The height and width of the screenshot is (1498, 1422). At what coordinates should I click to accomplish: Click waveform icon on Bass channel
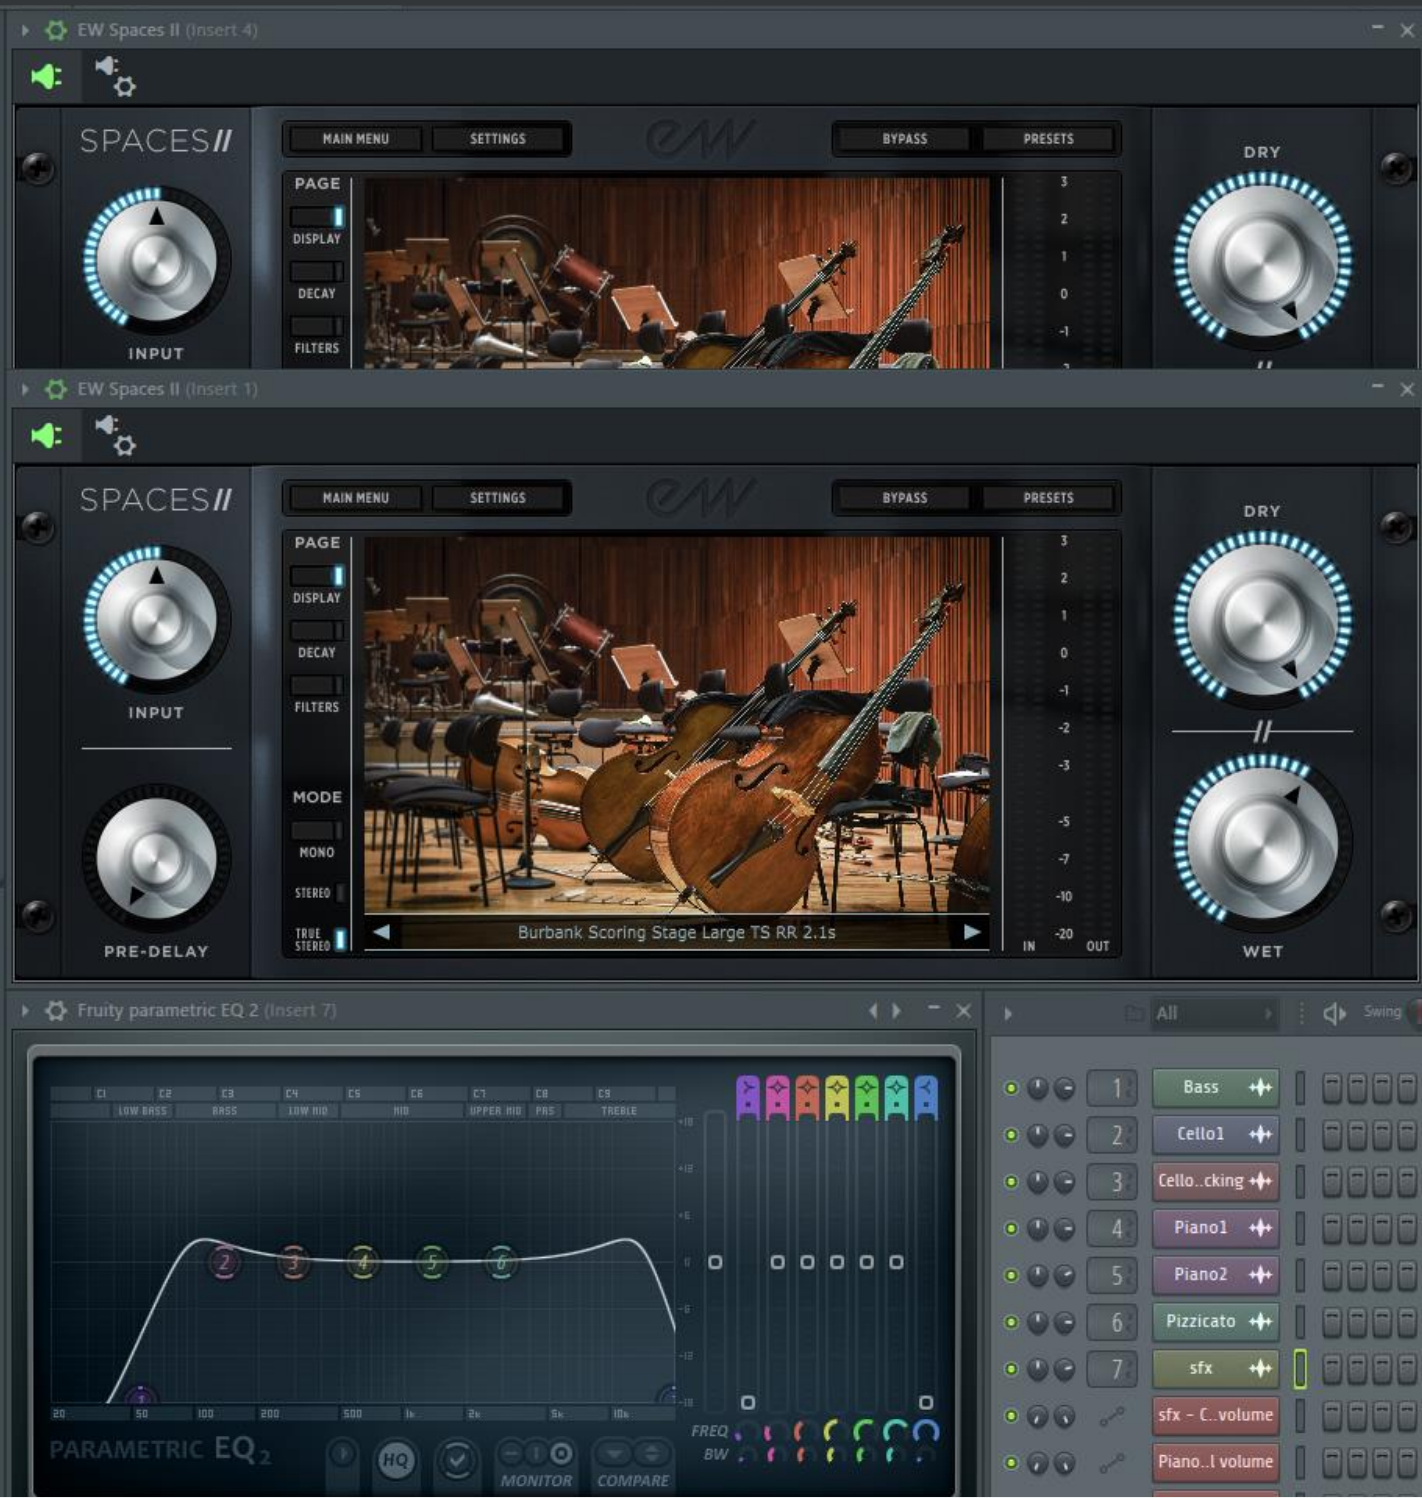[1260, 1087]
